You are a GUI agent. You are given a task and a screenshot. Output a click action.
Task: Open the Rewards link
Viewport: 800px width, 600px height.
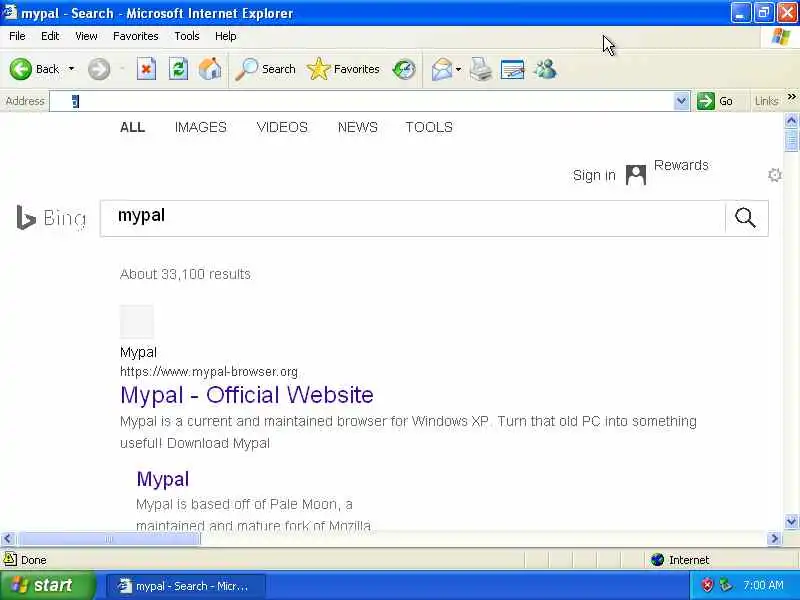(x=681, y=165)
